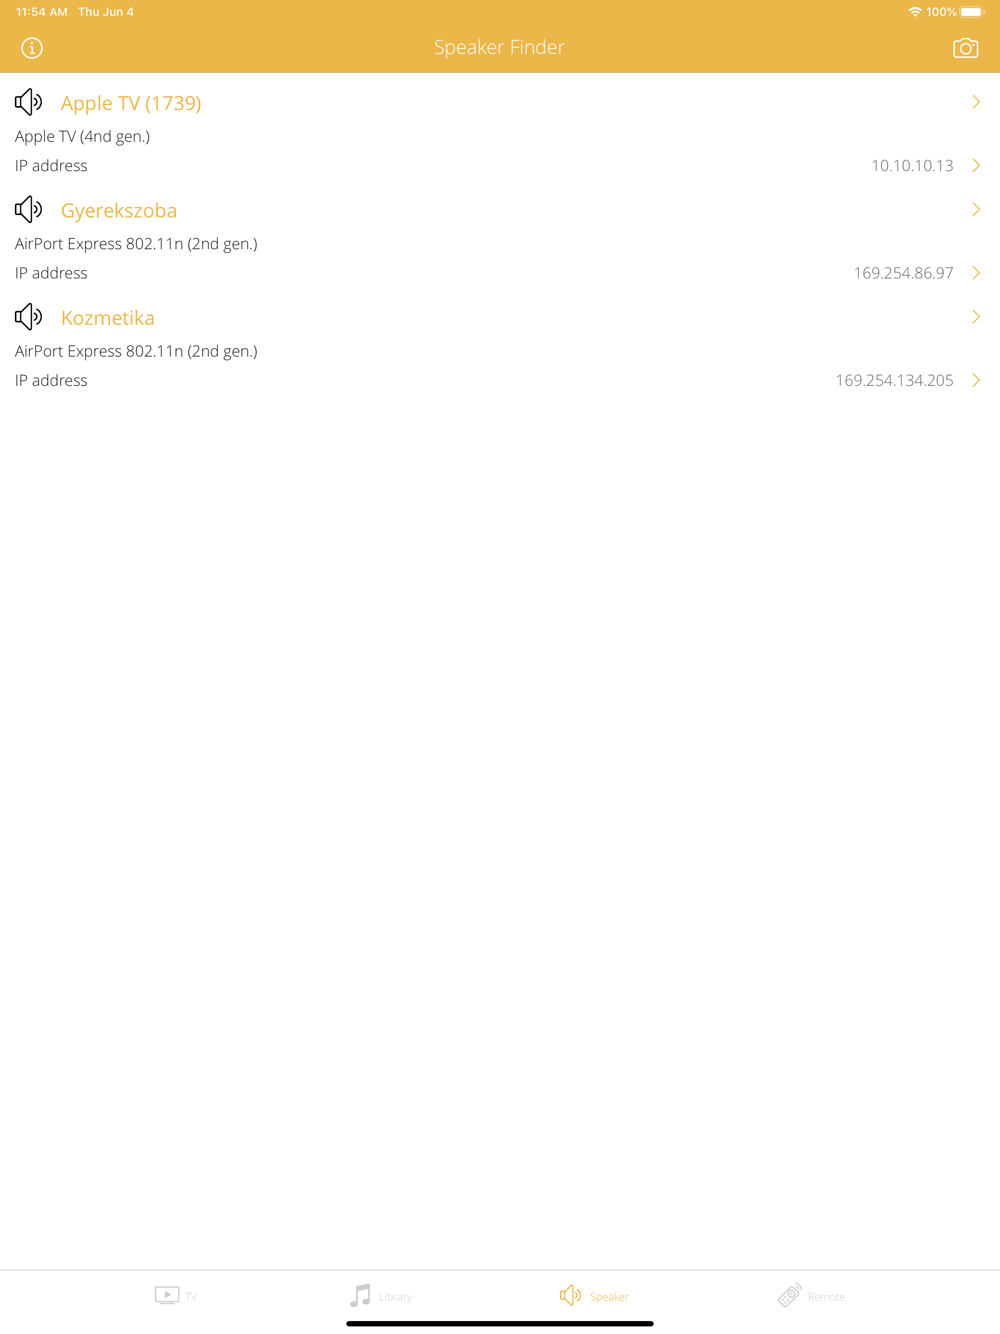The width and height of the screenshot is (1000, 1334).
Task: Open the Gyerekszoba speaker title
Action: [119, 210]
